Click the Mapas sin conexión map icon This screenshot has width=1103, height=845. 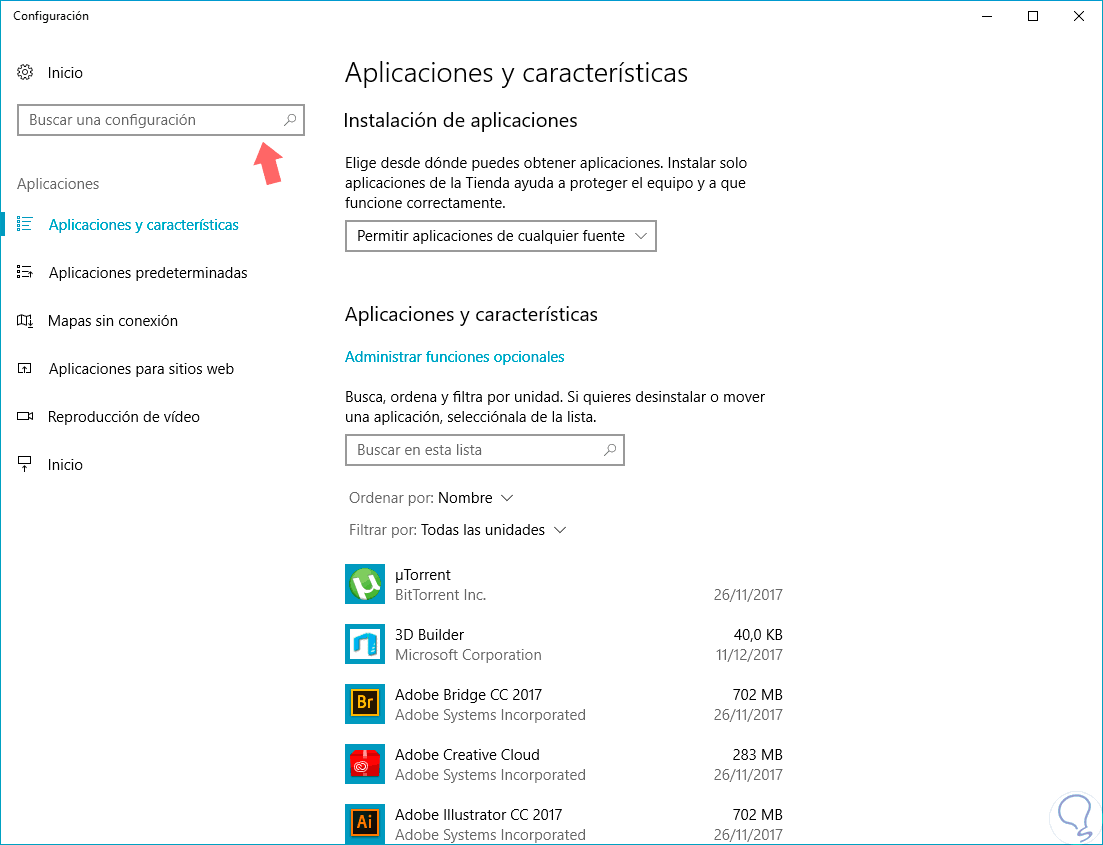coord(25,321)
